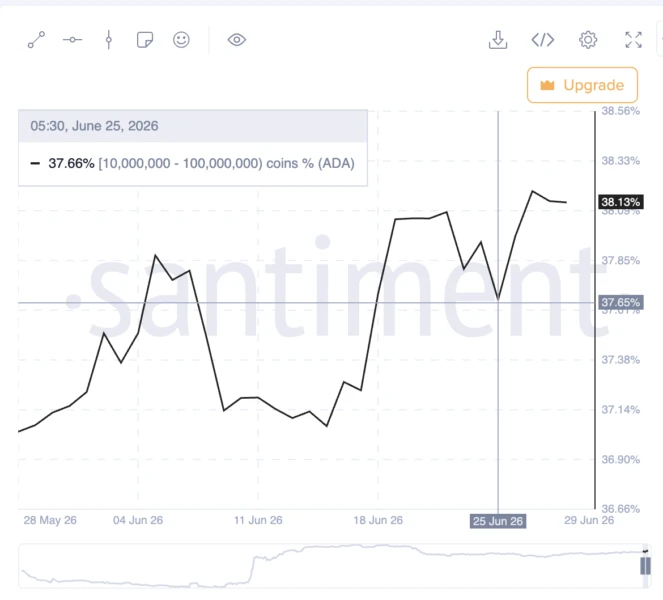Select the horizontal ray tool
663x600 pixels.
coord(72,40)
